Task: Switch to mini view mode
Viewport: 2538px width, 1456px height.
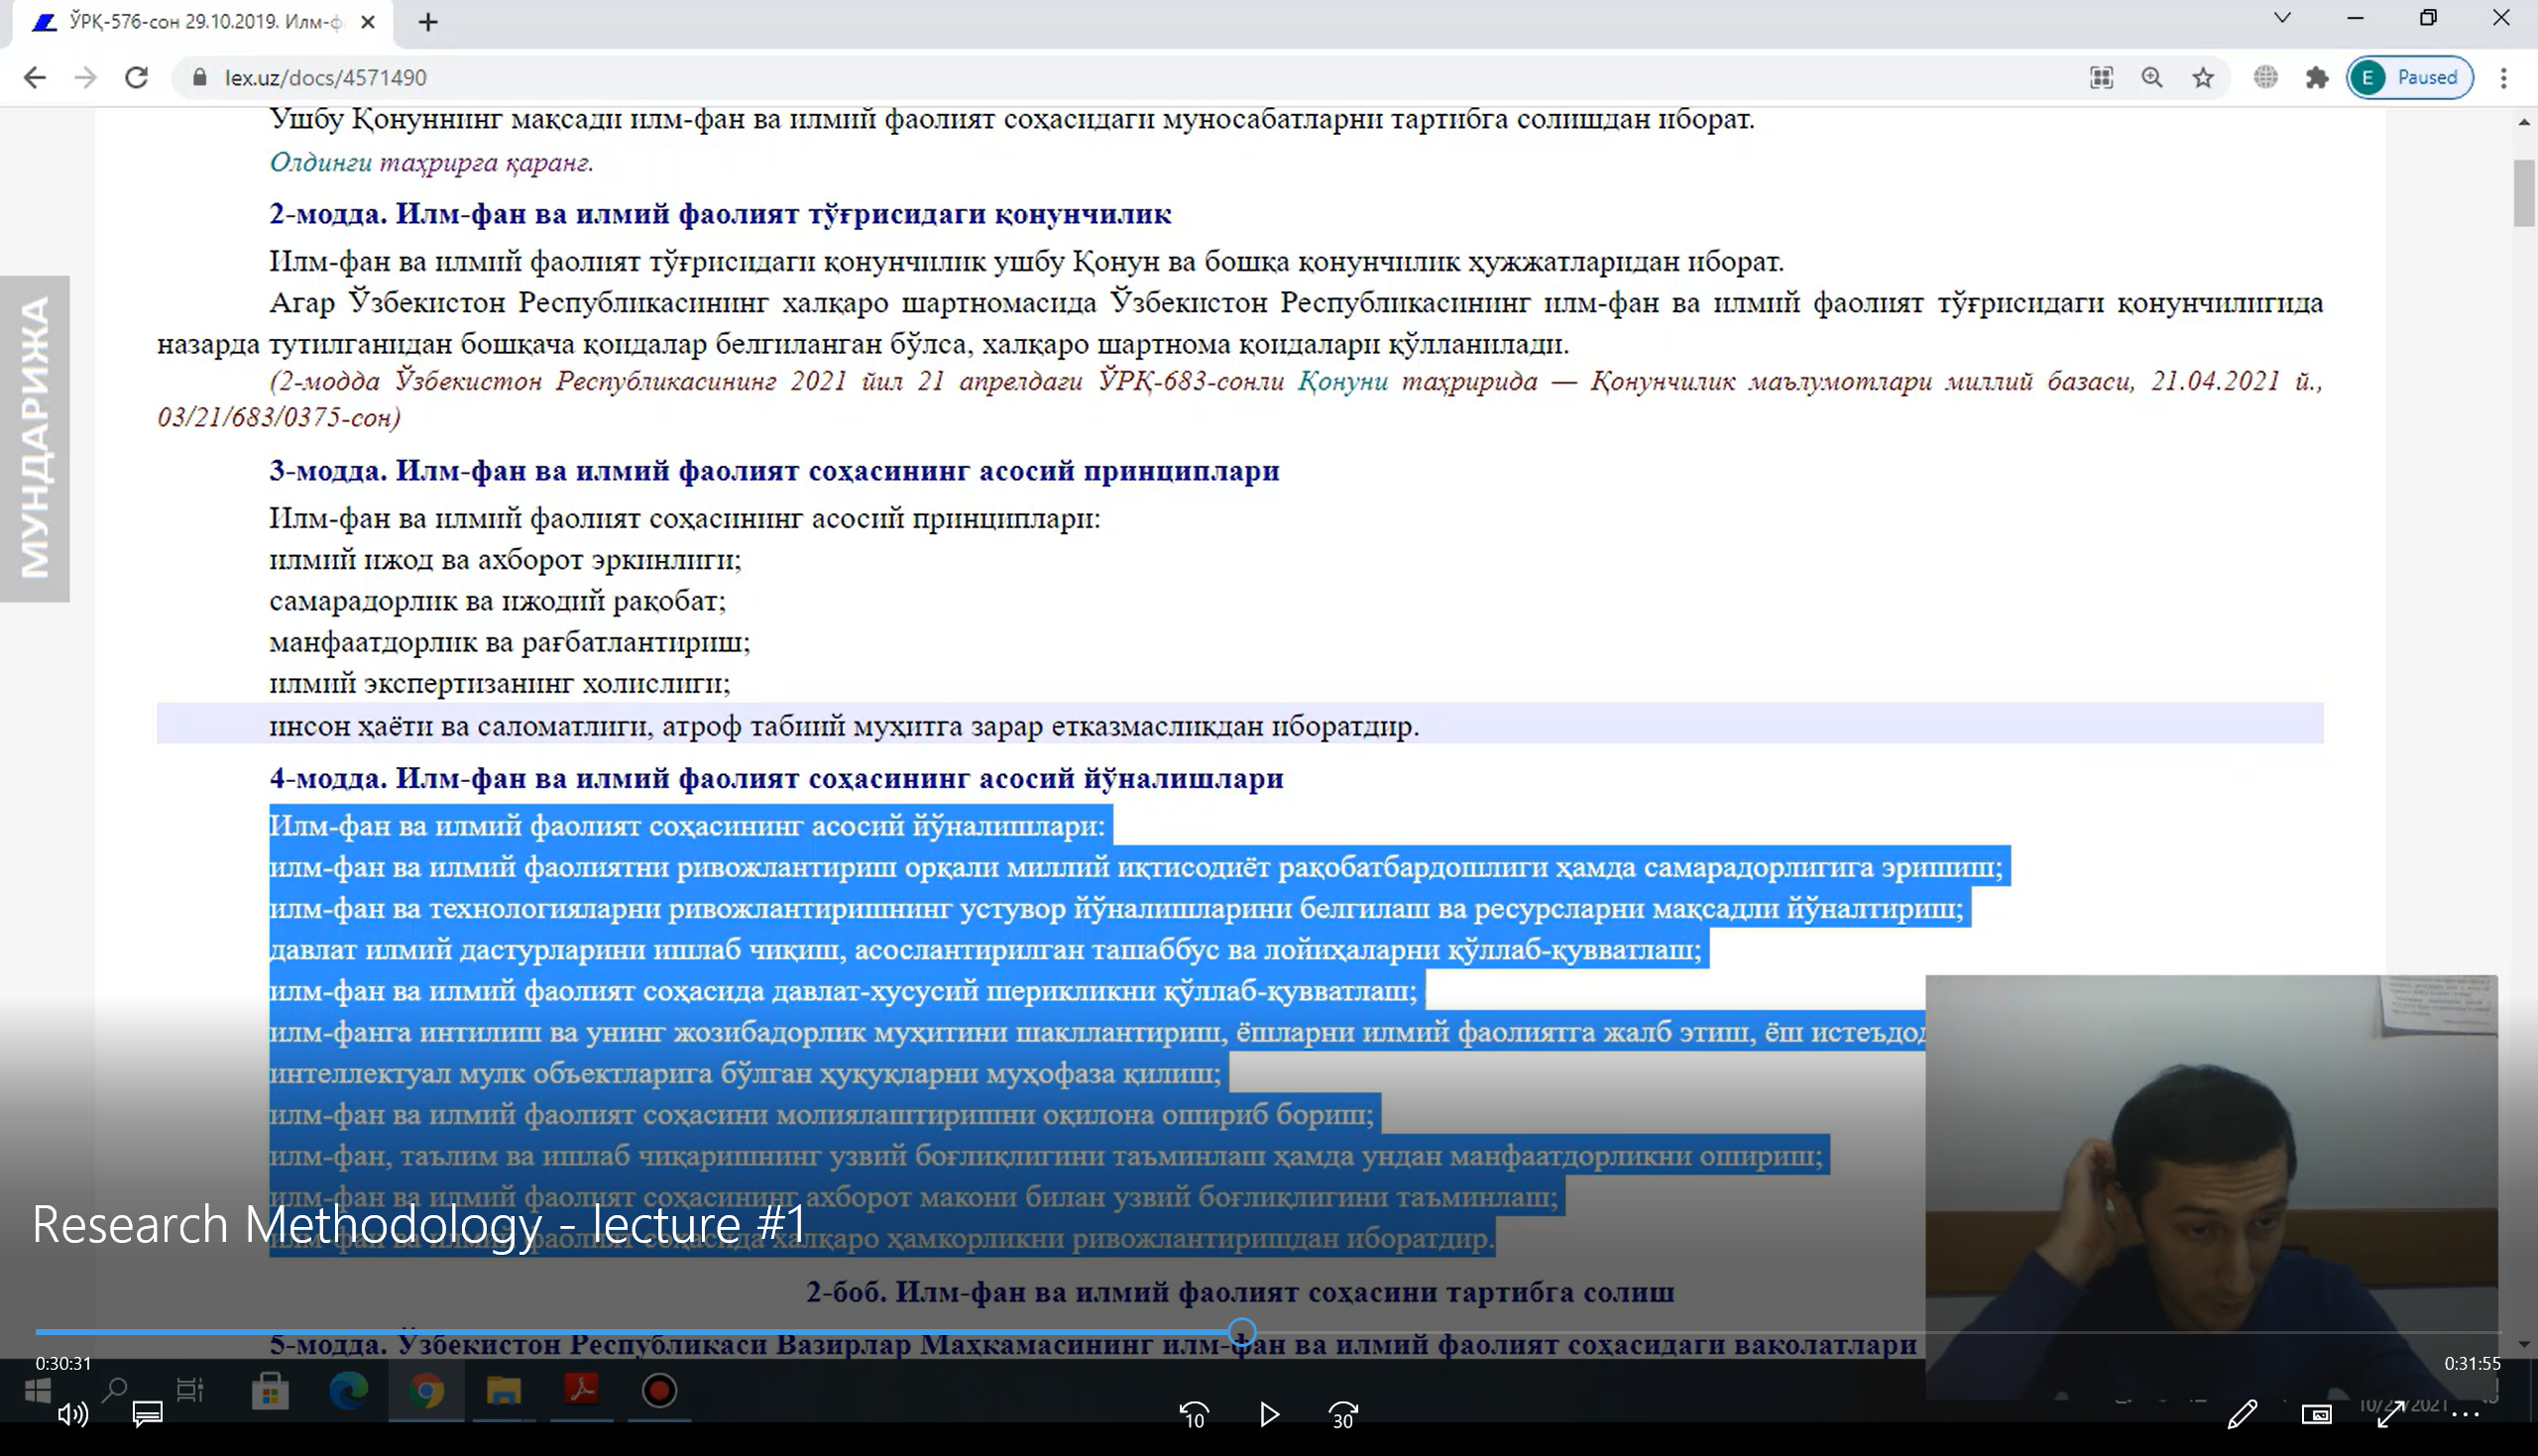Action: 2316,1414
